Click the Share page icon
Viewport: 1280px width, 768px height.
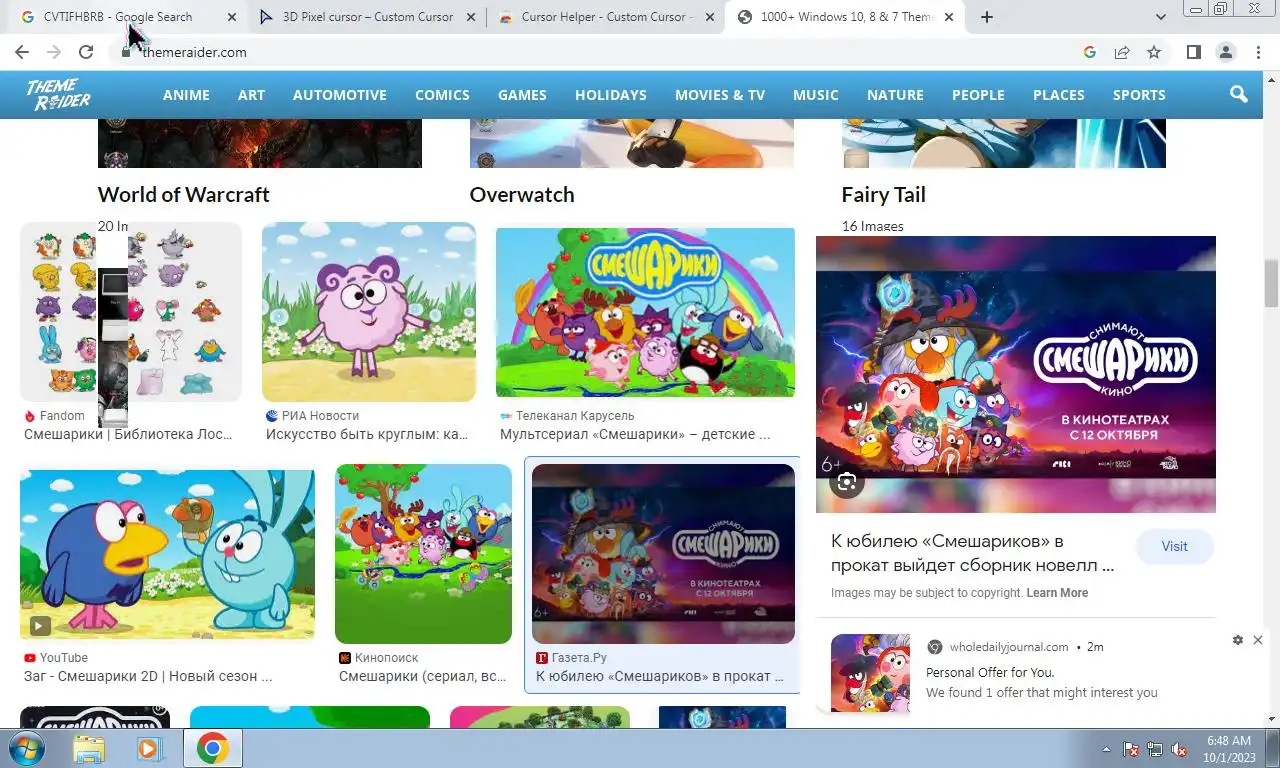pos(1122,52)
